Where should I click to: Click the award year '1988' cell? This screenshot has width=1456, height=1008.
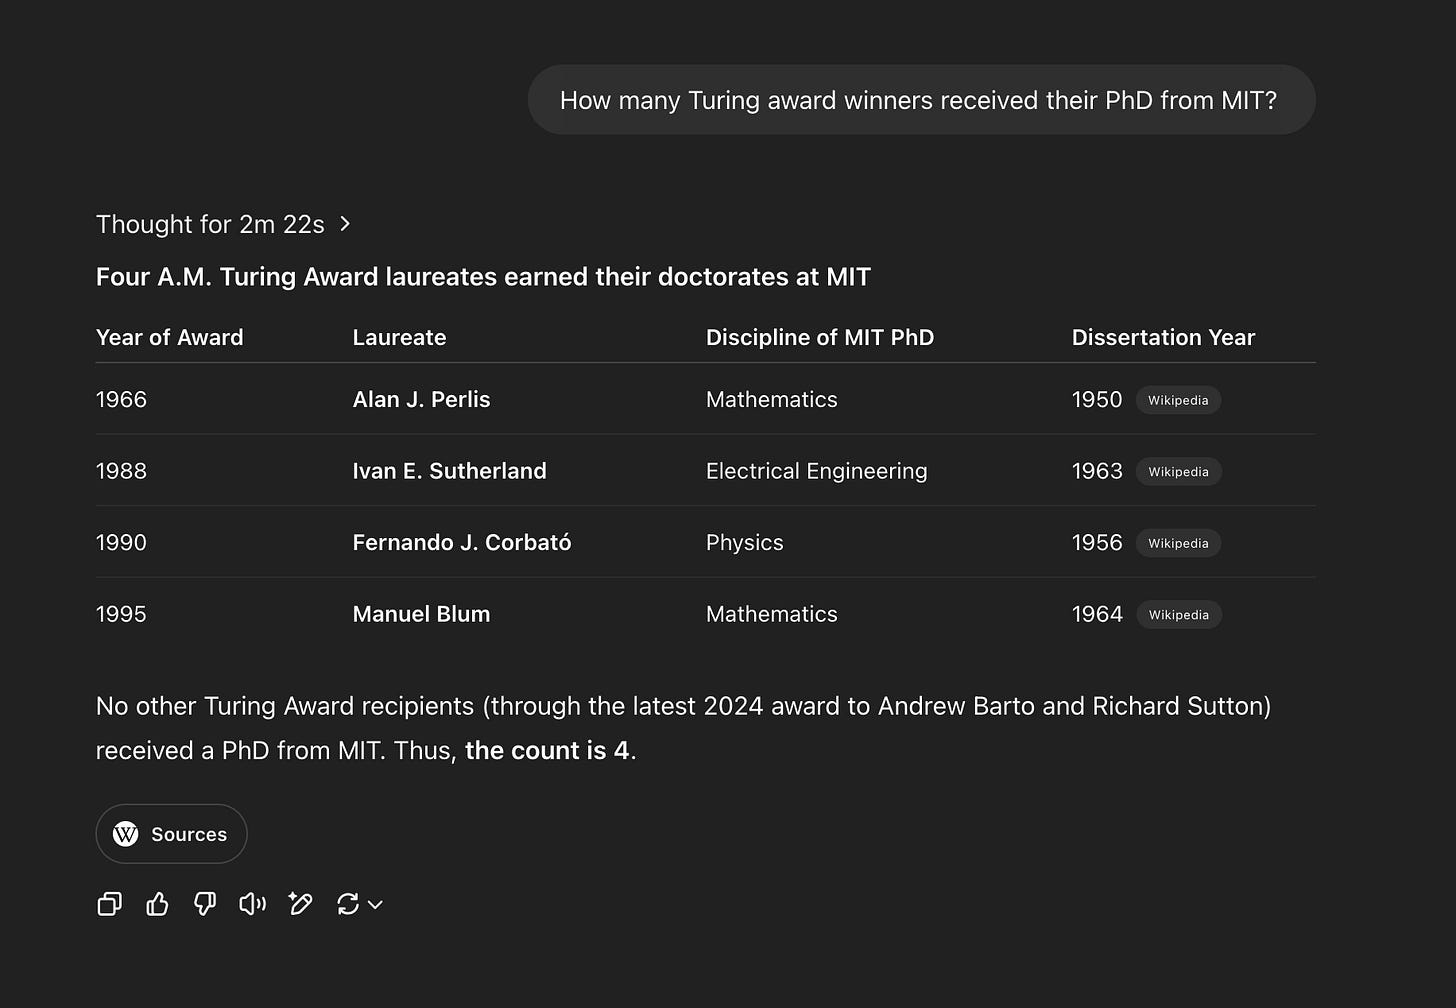pyautogui.click(x=121, y=471)
